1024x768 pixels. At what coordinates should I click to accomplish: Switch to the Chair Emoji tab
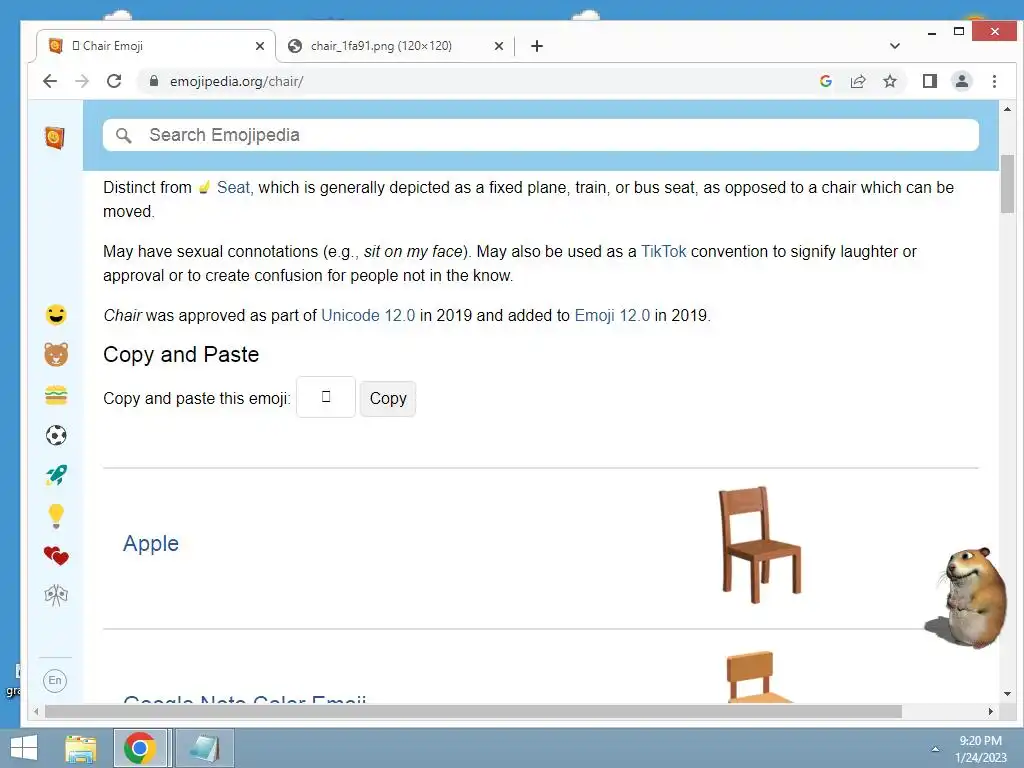click(155, 46)
